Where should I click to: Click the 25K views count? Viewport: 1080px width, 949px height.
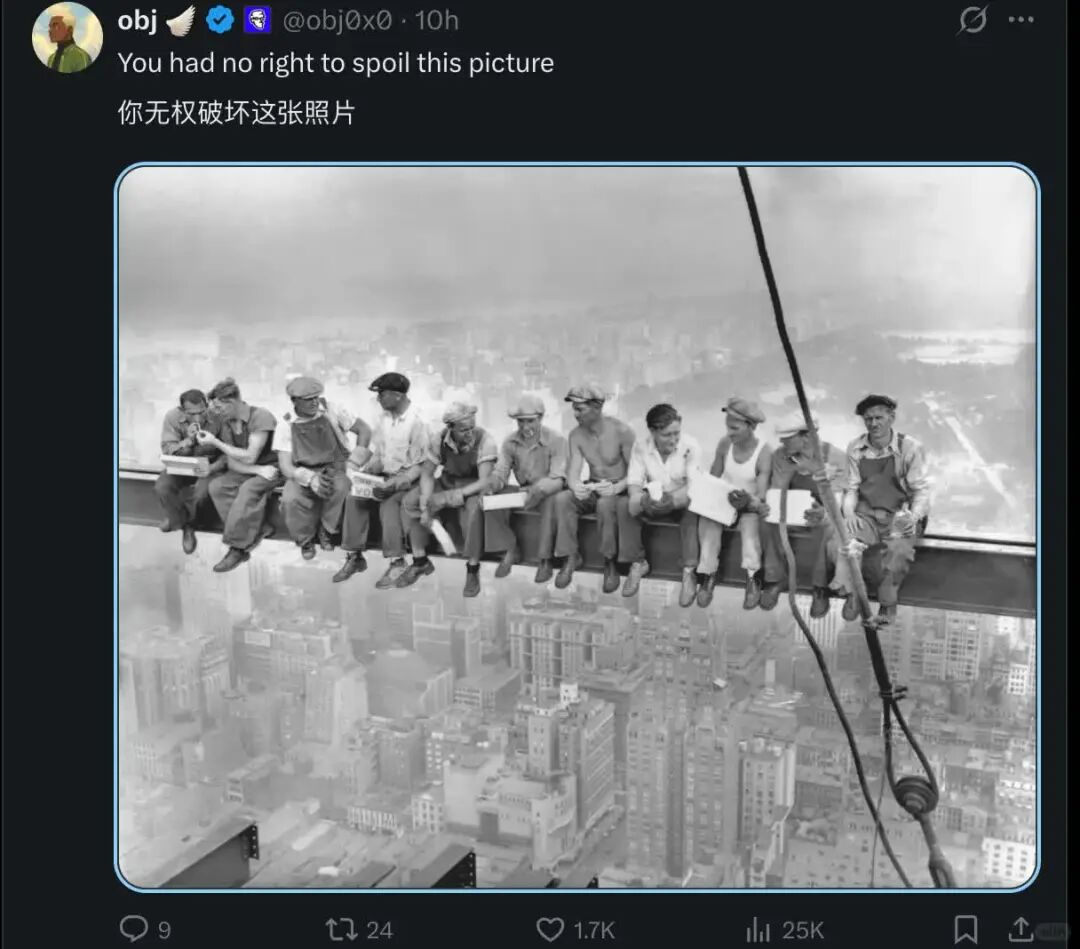pyautogui.click(x=803, y=930)
